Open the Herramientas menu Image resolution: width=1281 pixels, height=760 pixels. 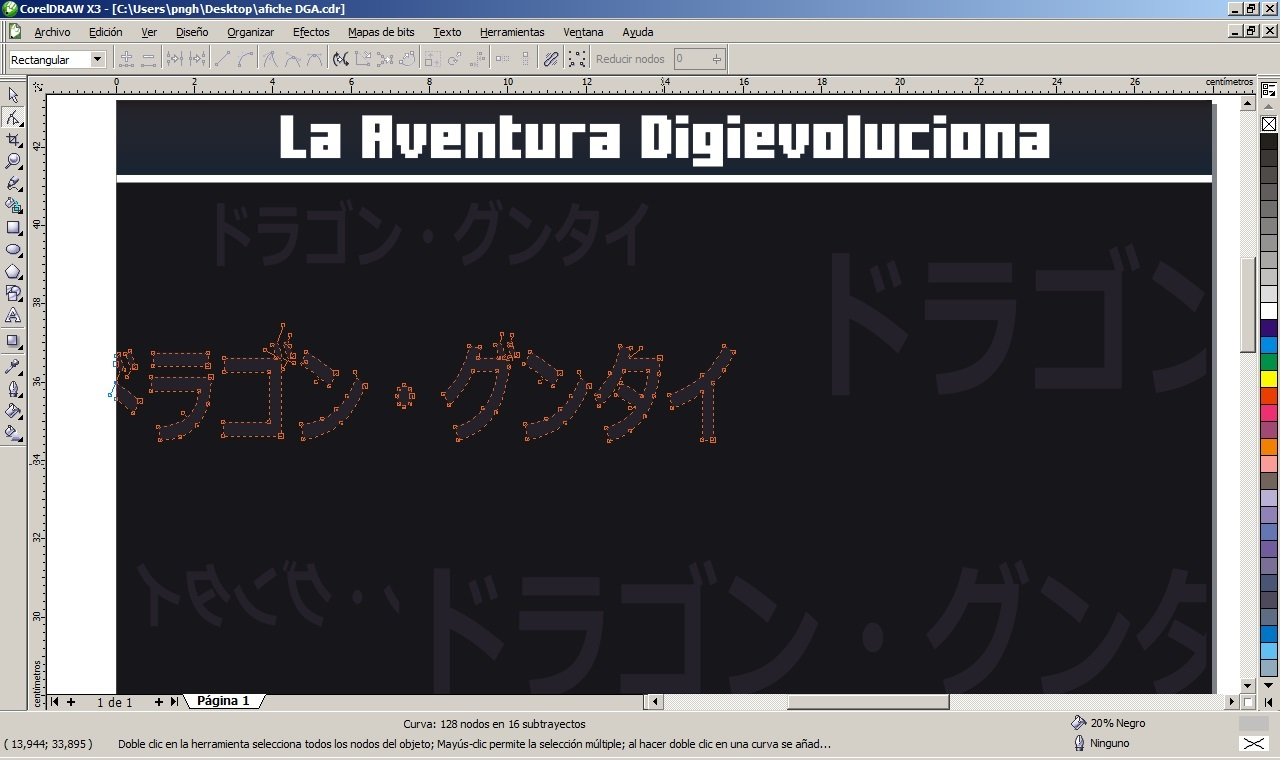pyautogui.click(x=512, y=32)
